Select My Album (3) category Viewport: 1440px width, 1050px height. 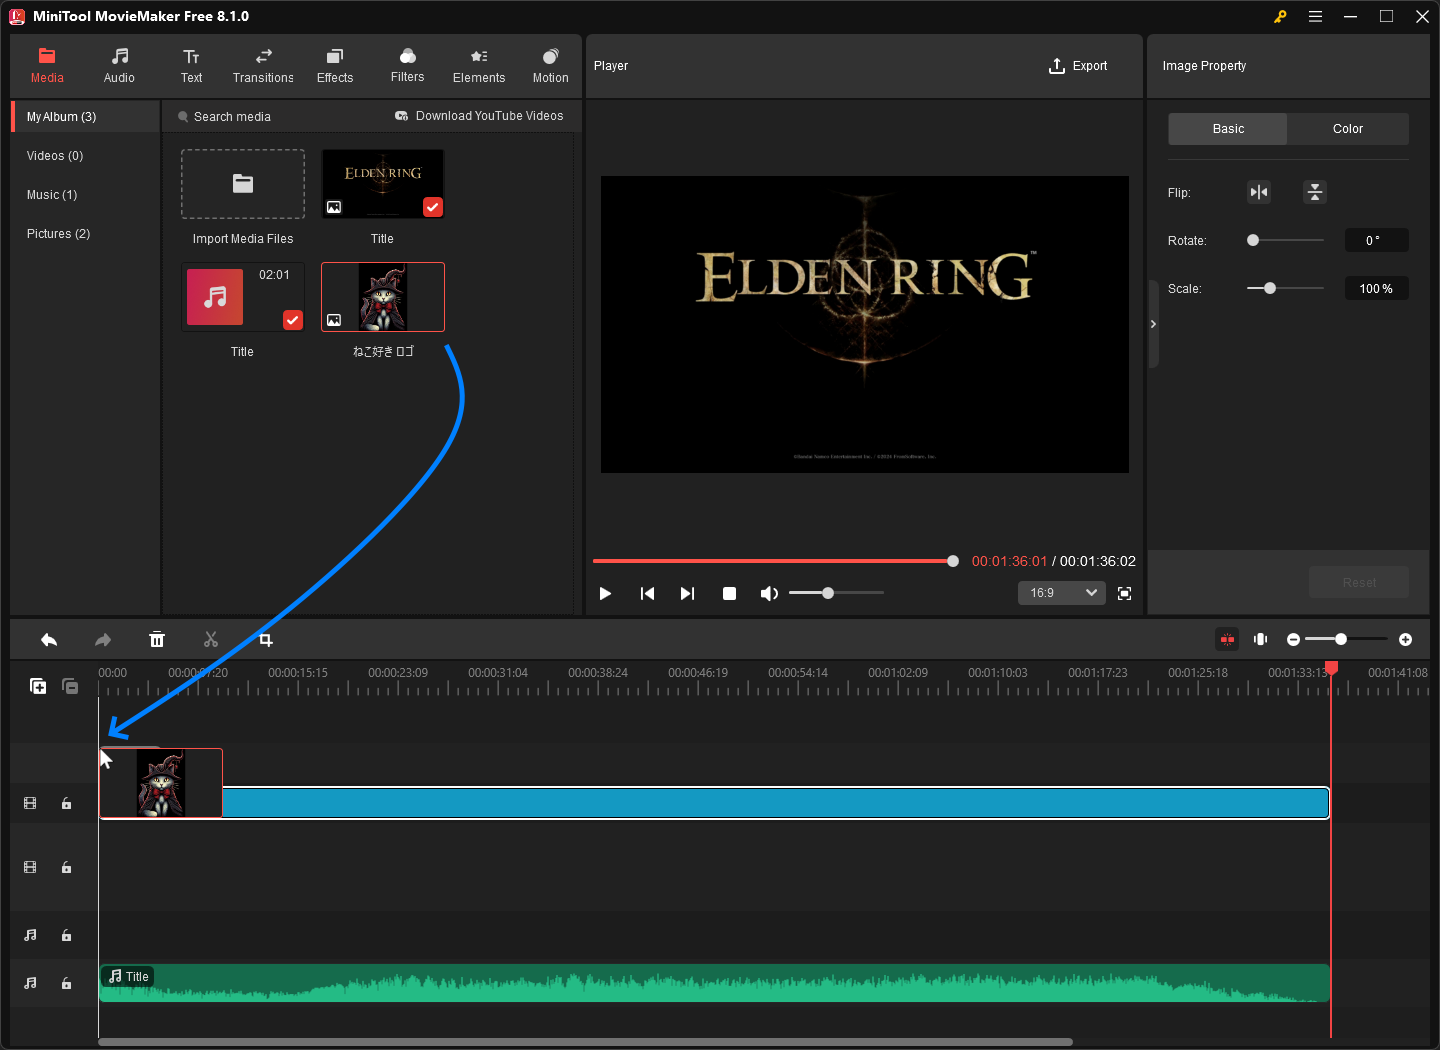coord(86,117)
